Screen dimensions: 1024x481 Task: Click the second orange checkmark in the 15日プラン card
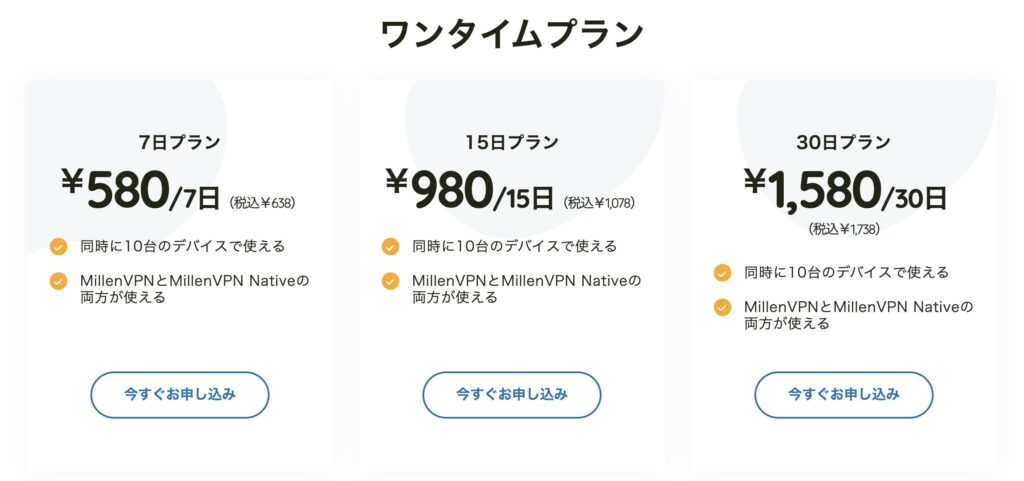(390, 281)
